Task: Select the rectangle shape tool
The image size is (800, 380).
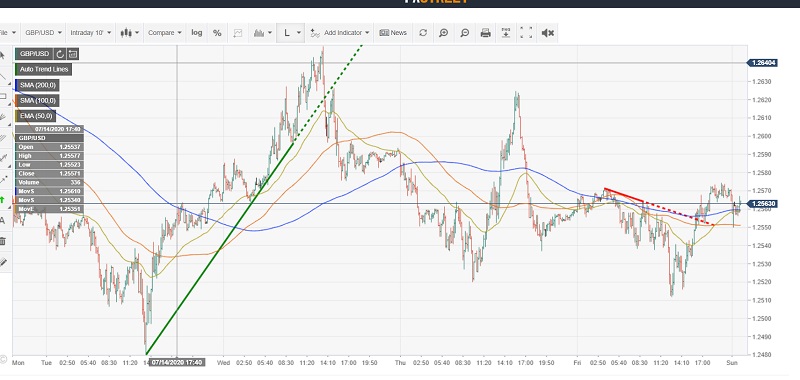Action: (3, 97)
